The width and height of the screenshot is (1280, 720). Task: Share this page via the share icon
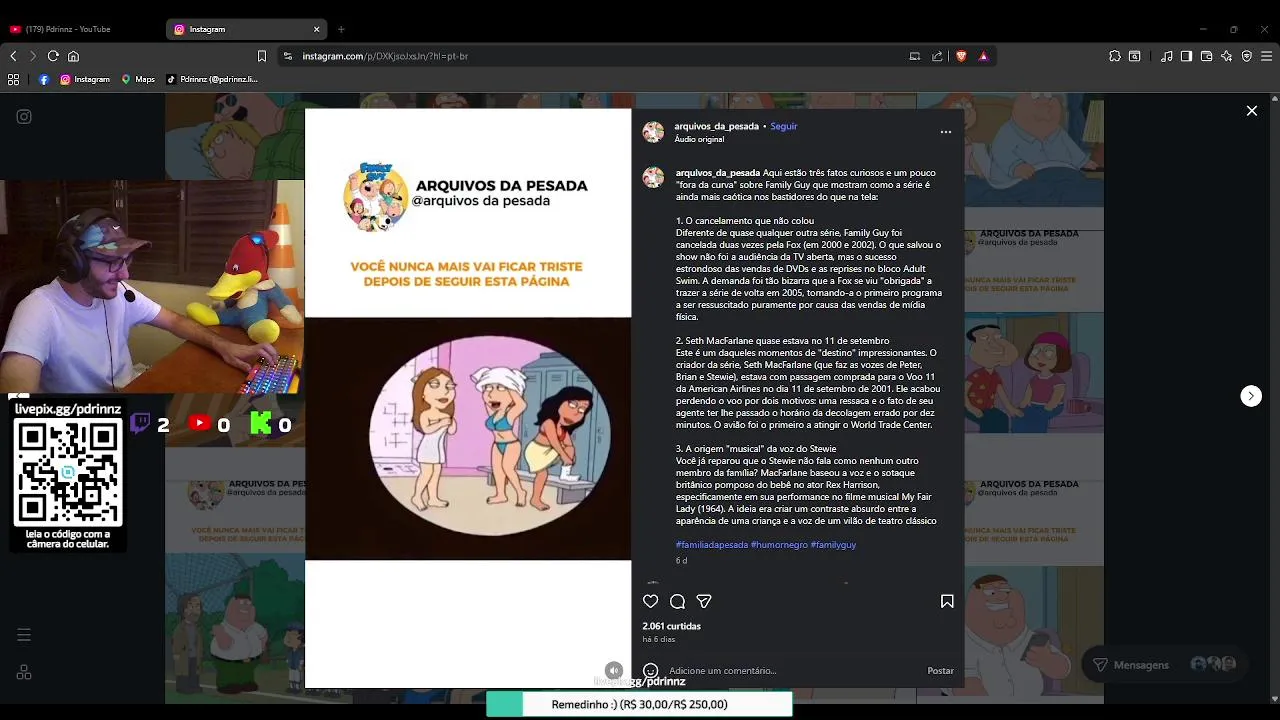coord(937,56)
